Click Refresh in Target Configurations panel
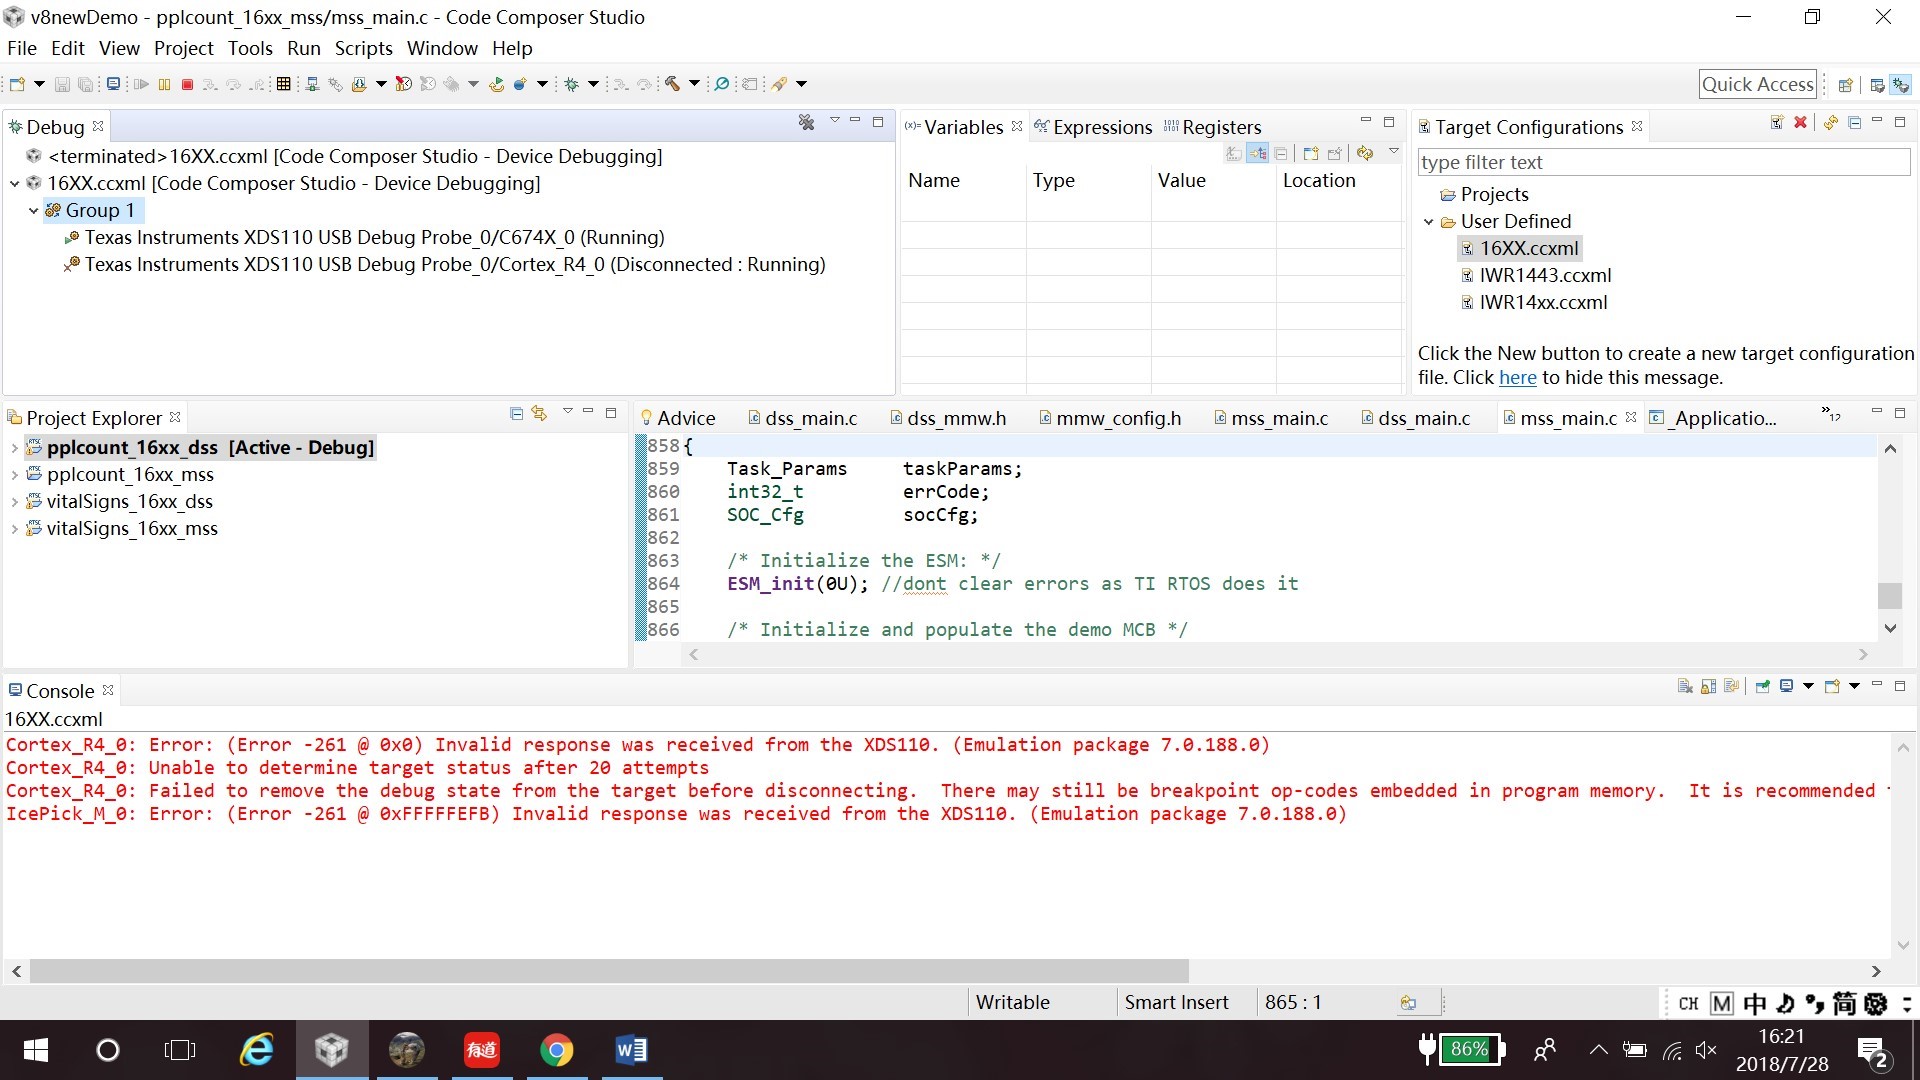 1830,123
